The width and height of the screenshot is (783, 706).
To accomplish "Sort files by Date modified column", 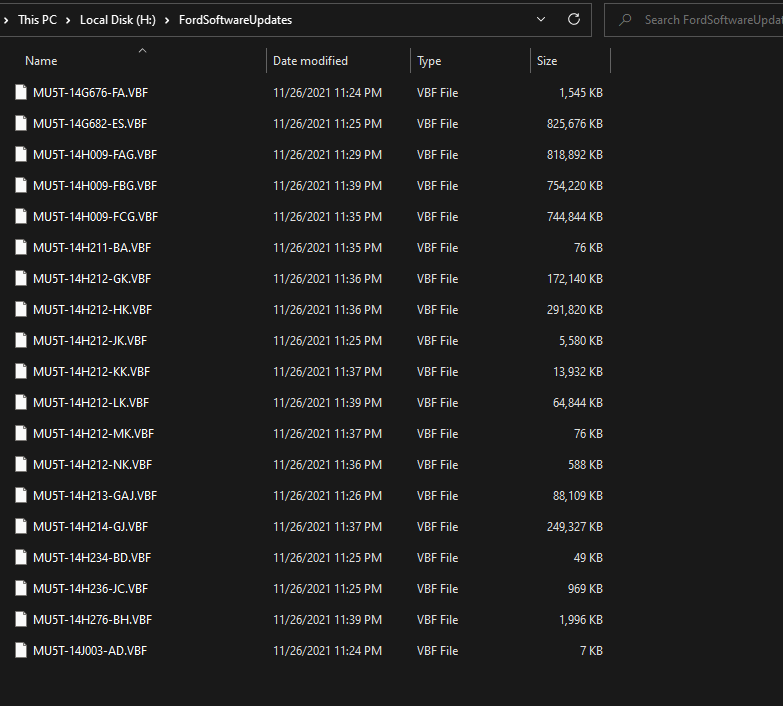I will click(x=310, y=61).
